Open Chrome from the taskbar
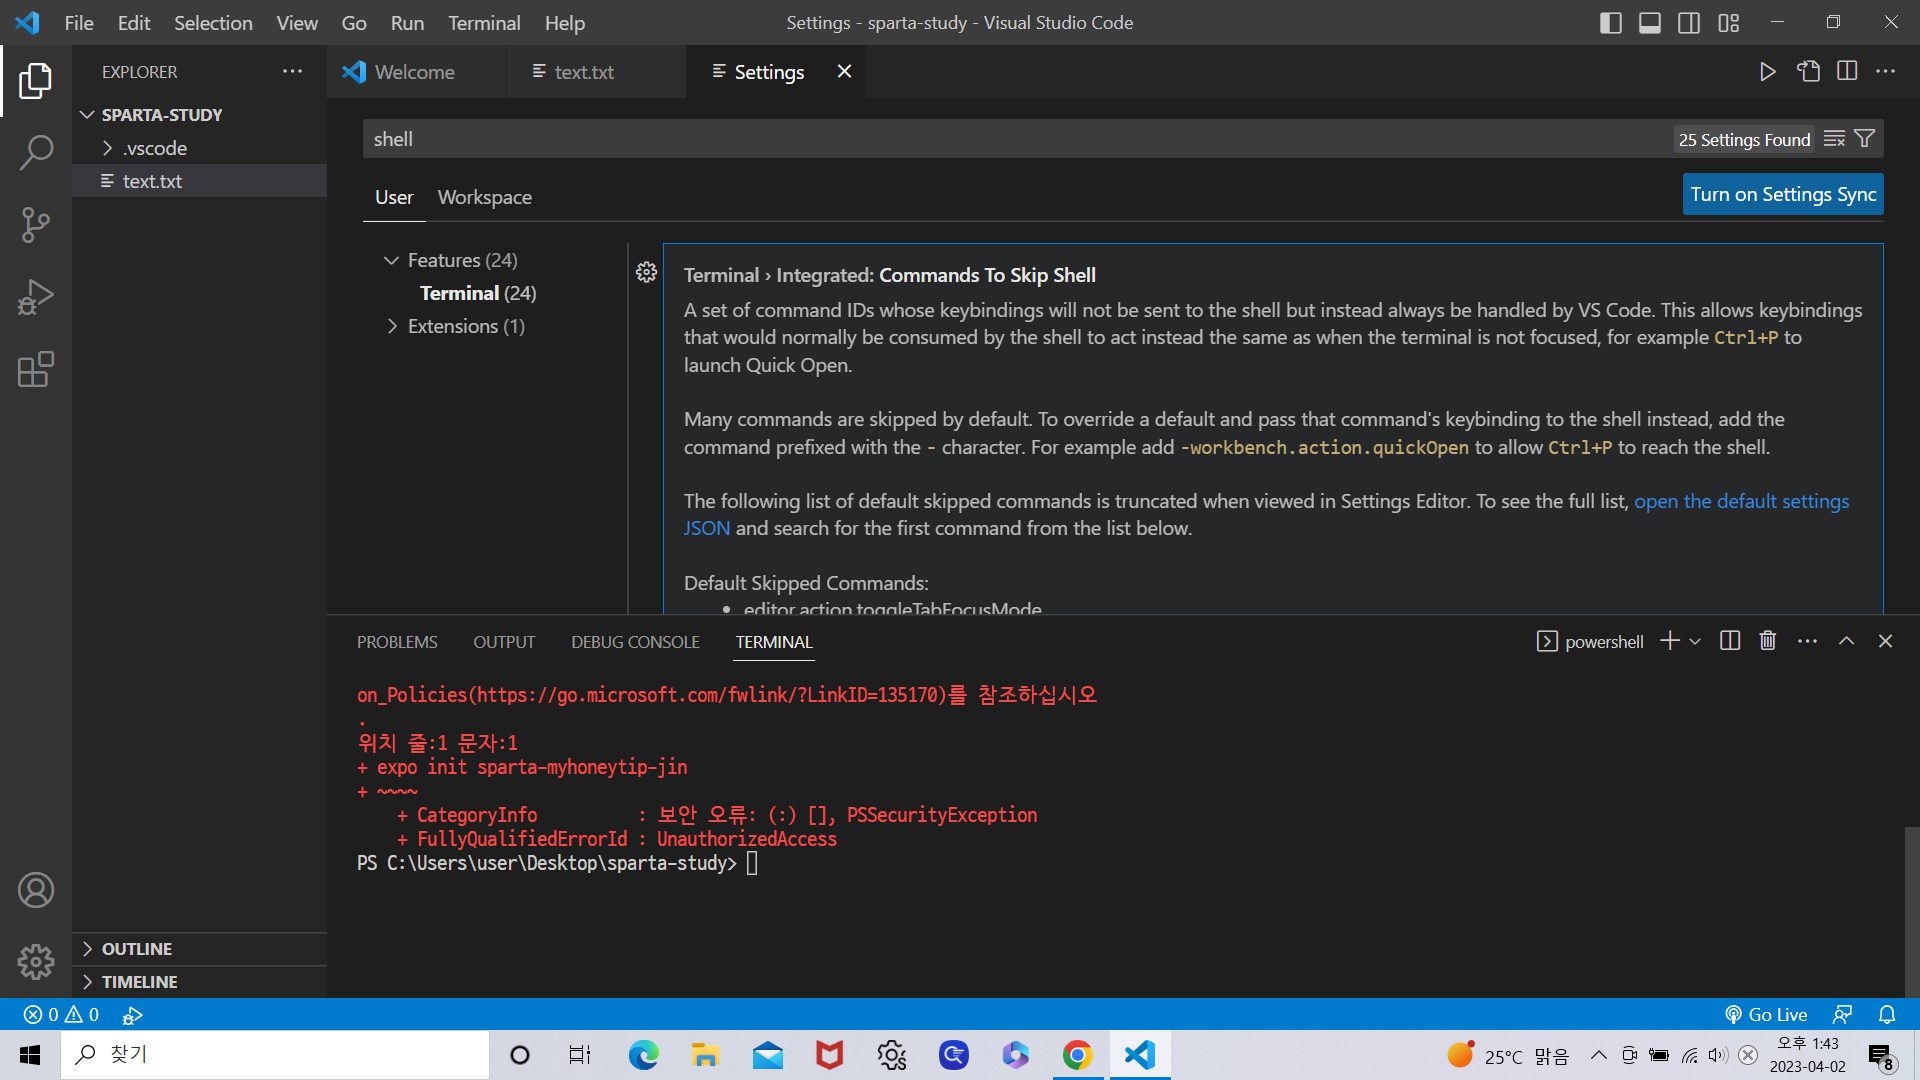 (x=1077, y=1055)
